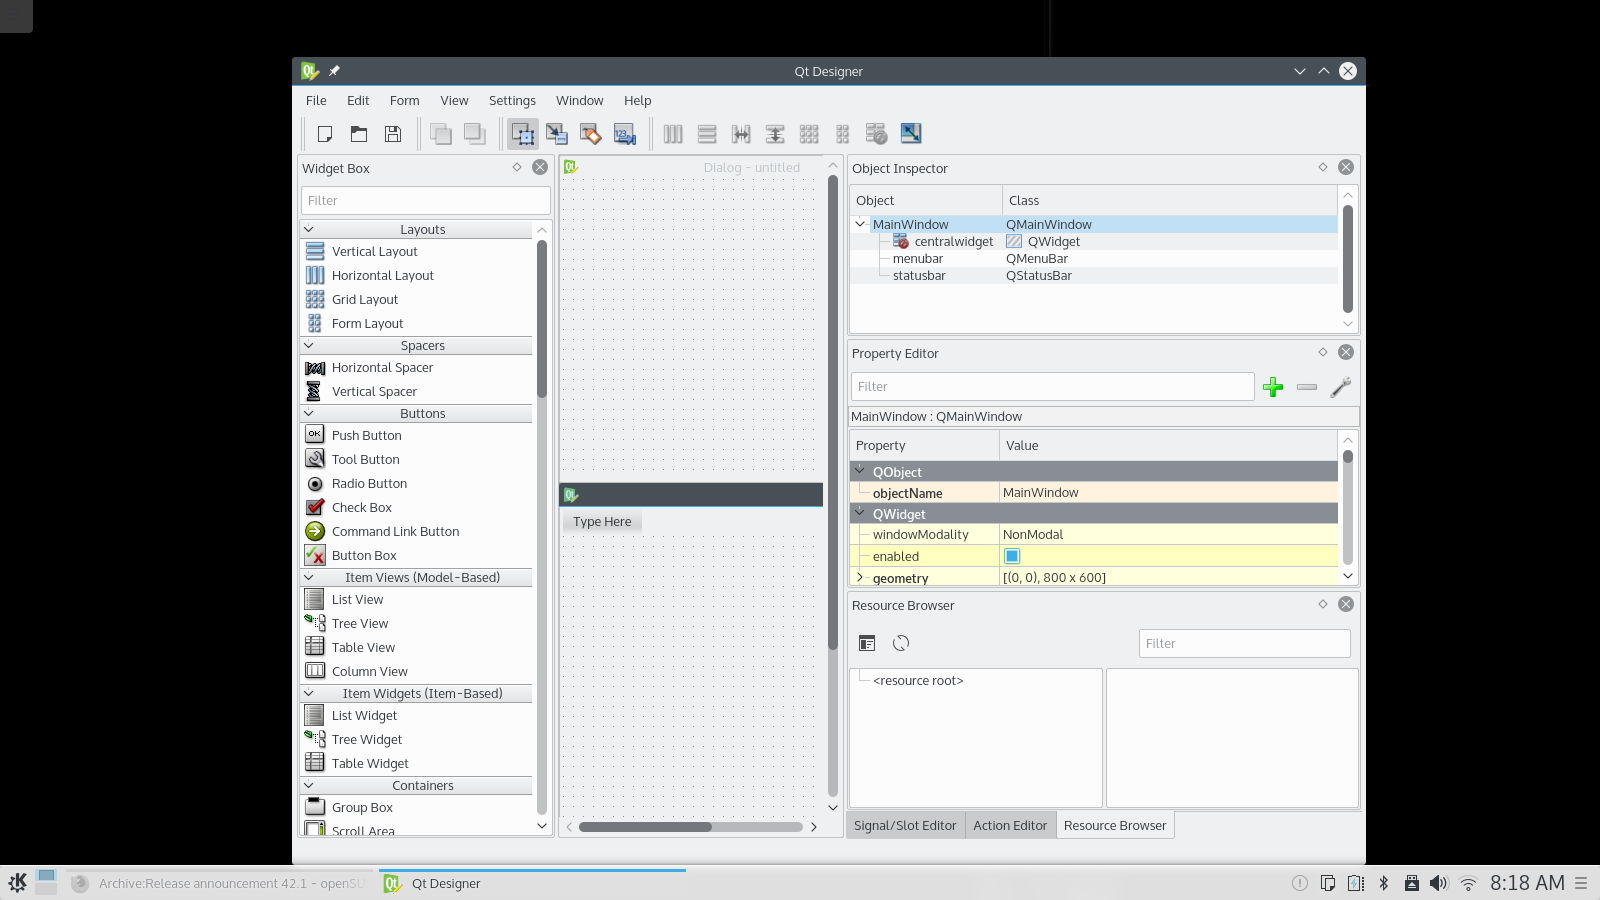Screen dimensions: 1600x900
Task: Click the form's horizontal scrollbar
Action: click(x=645, y=827)
